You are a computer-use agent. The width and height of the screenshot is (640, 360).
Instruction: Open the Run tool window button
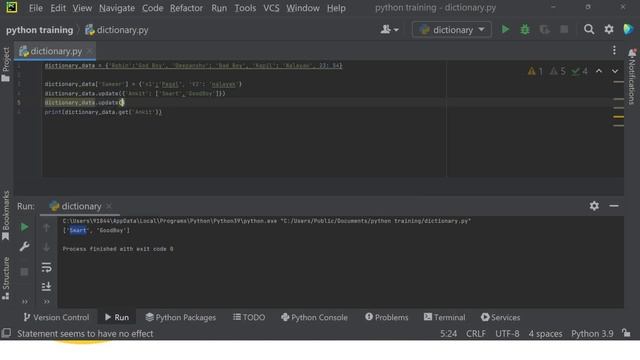[x=117, y=317]
